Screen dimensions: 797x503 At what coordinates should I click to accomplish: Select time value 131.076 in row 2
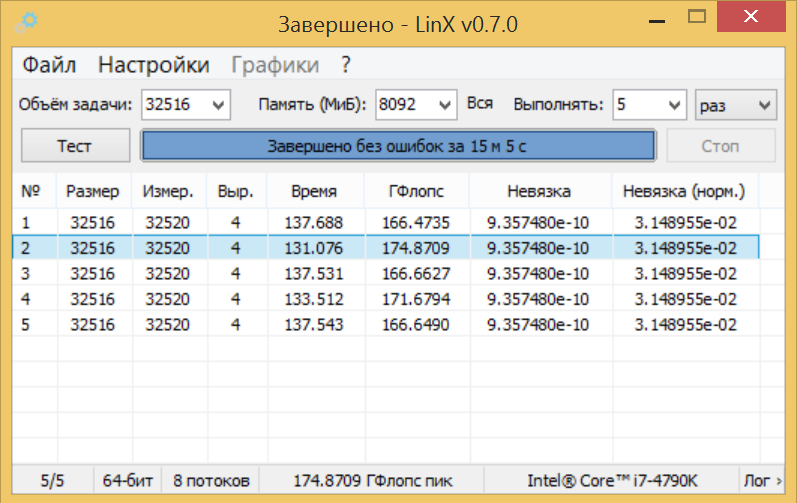point(314,248)
